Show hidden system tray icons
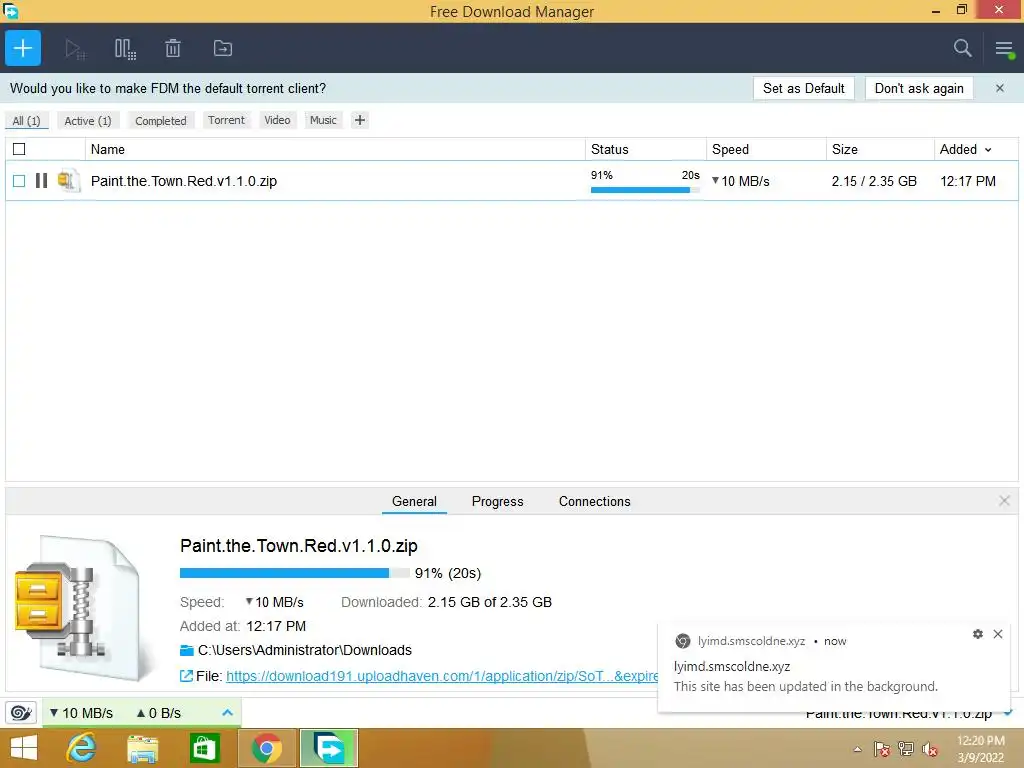Image resolution: width=1024 pixels, height=768 pixels. click(857, 749)
